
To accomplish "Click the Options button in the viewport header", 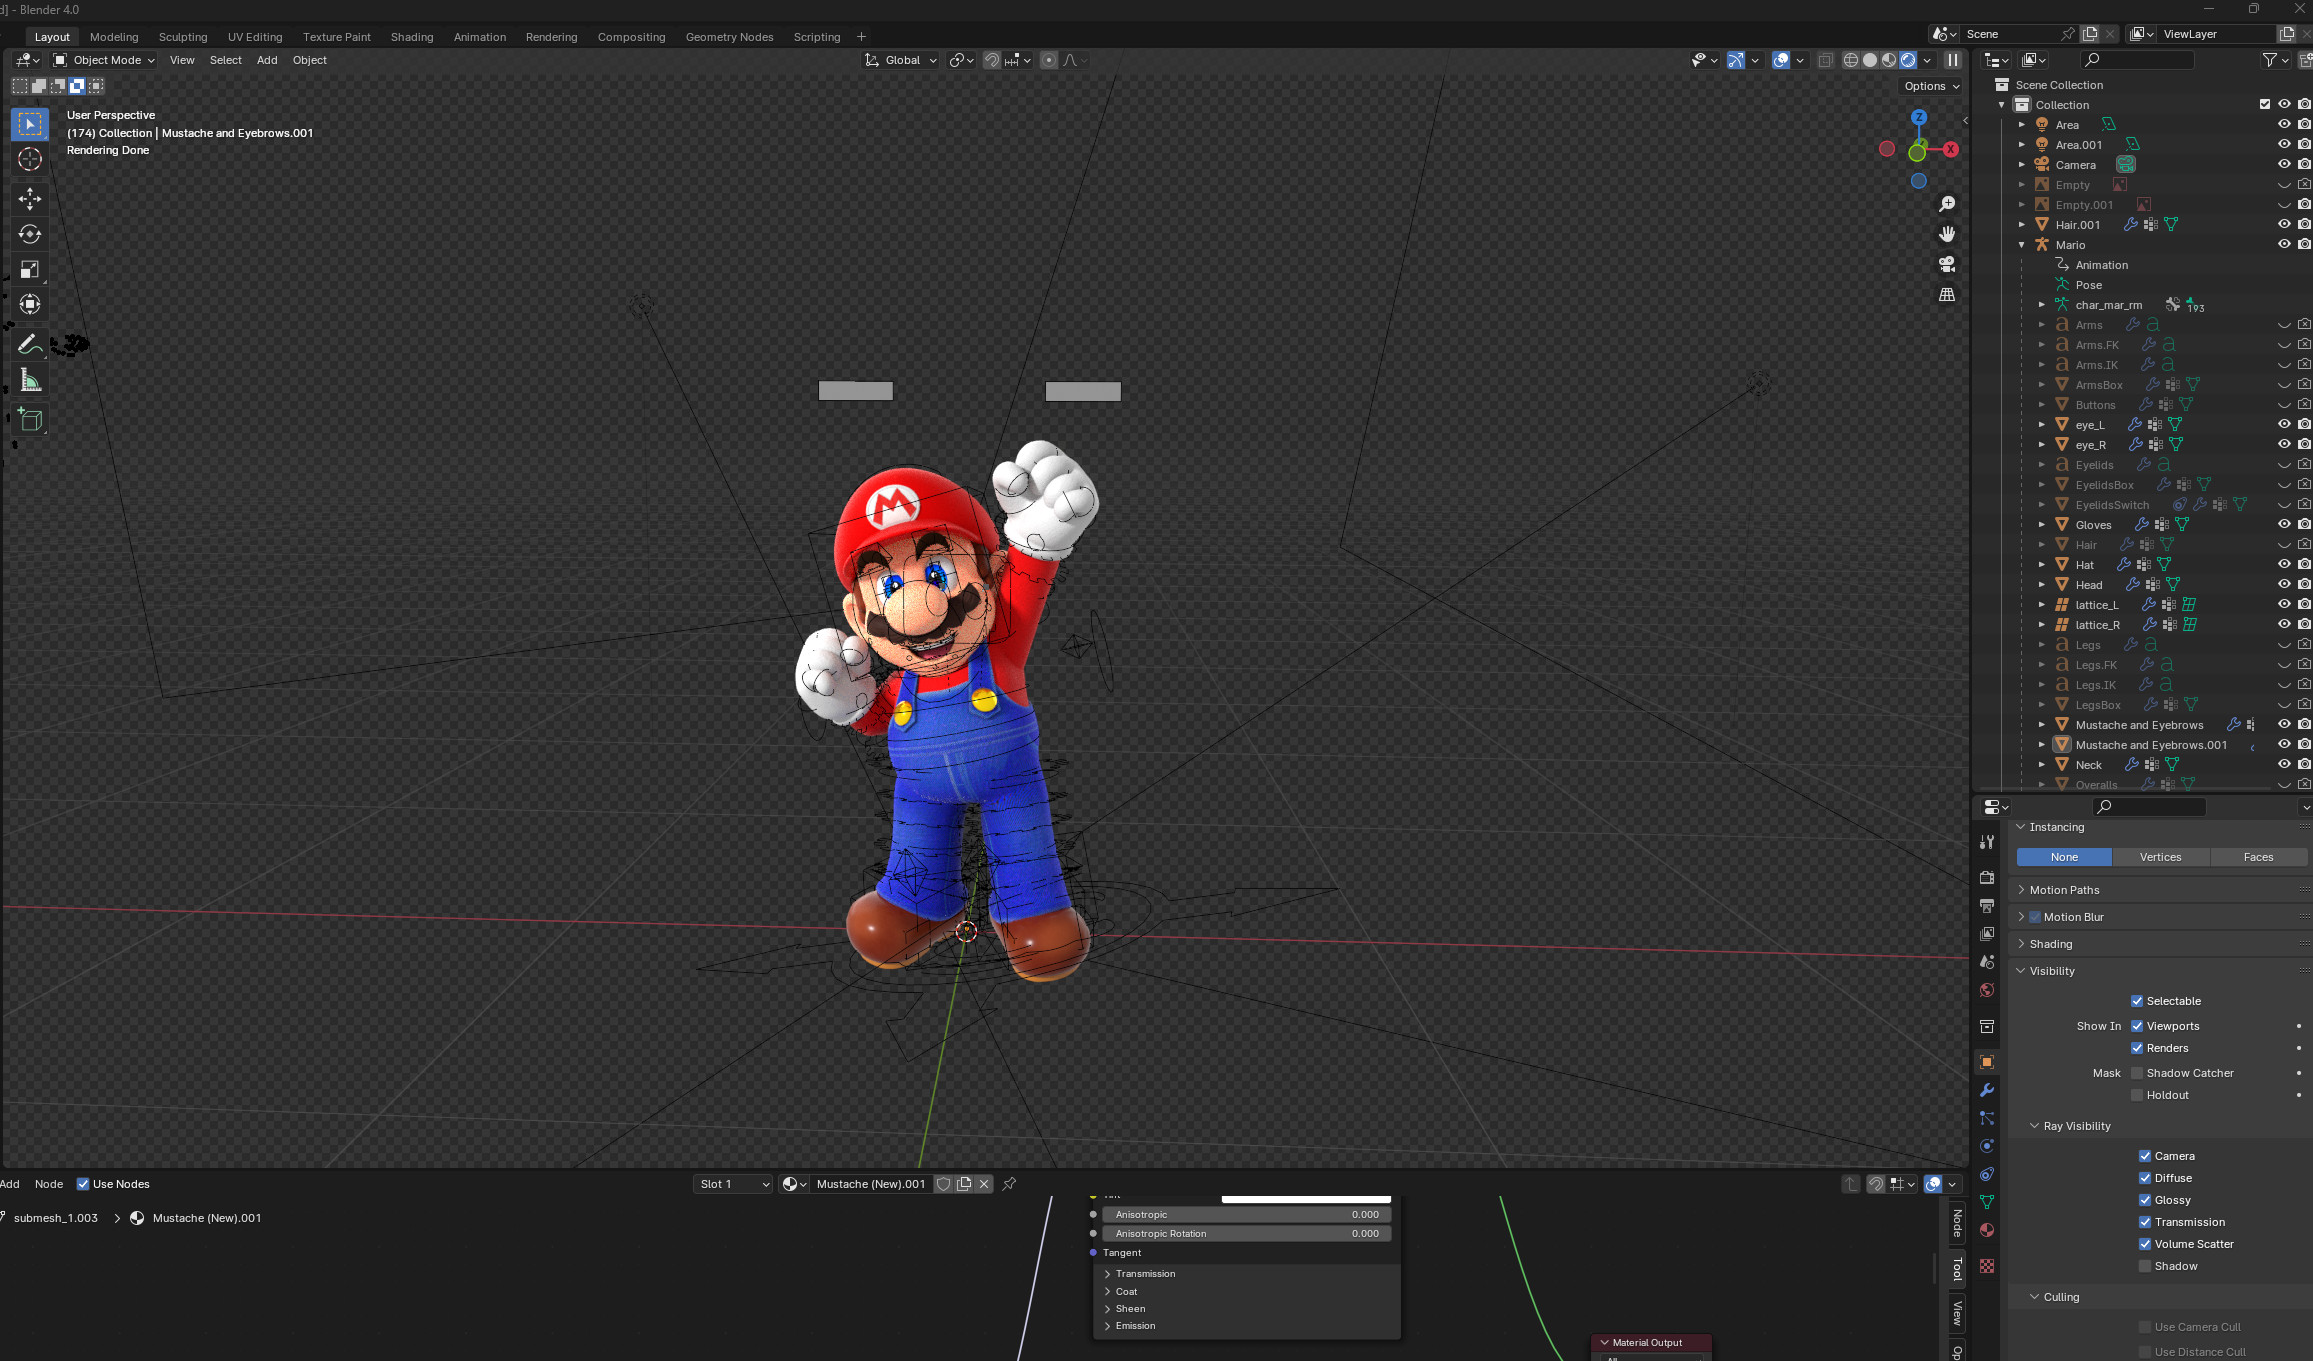I will point(1929,86).
